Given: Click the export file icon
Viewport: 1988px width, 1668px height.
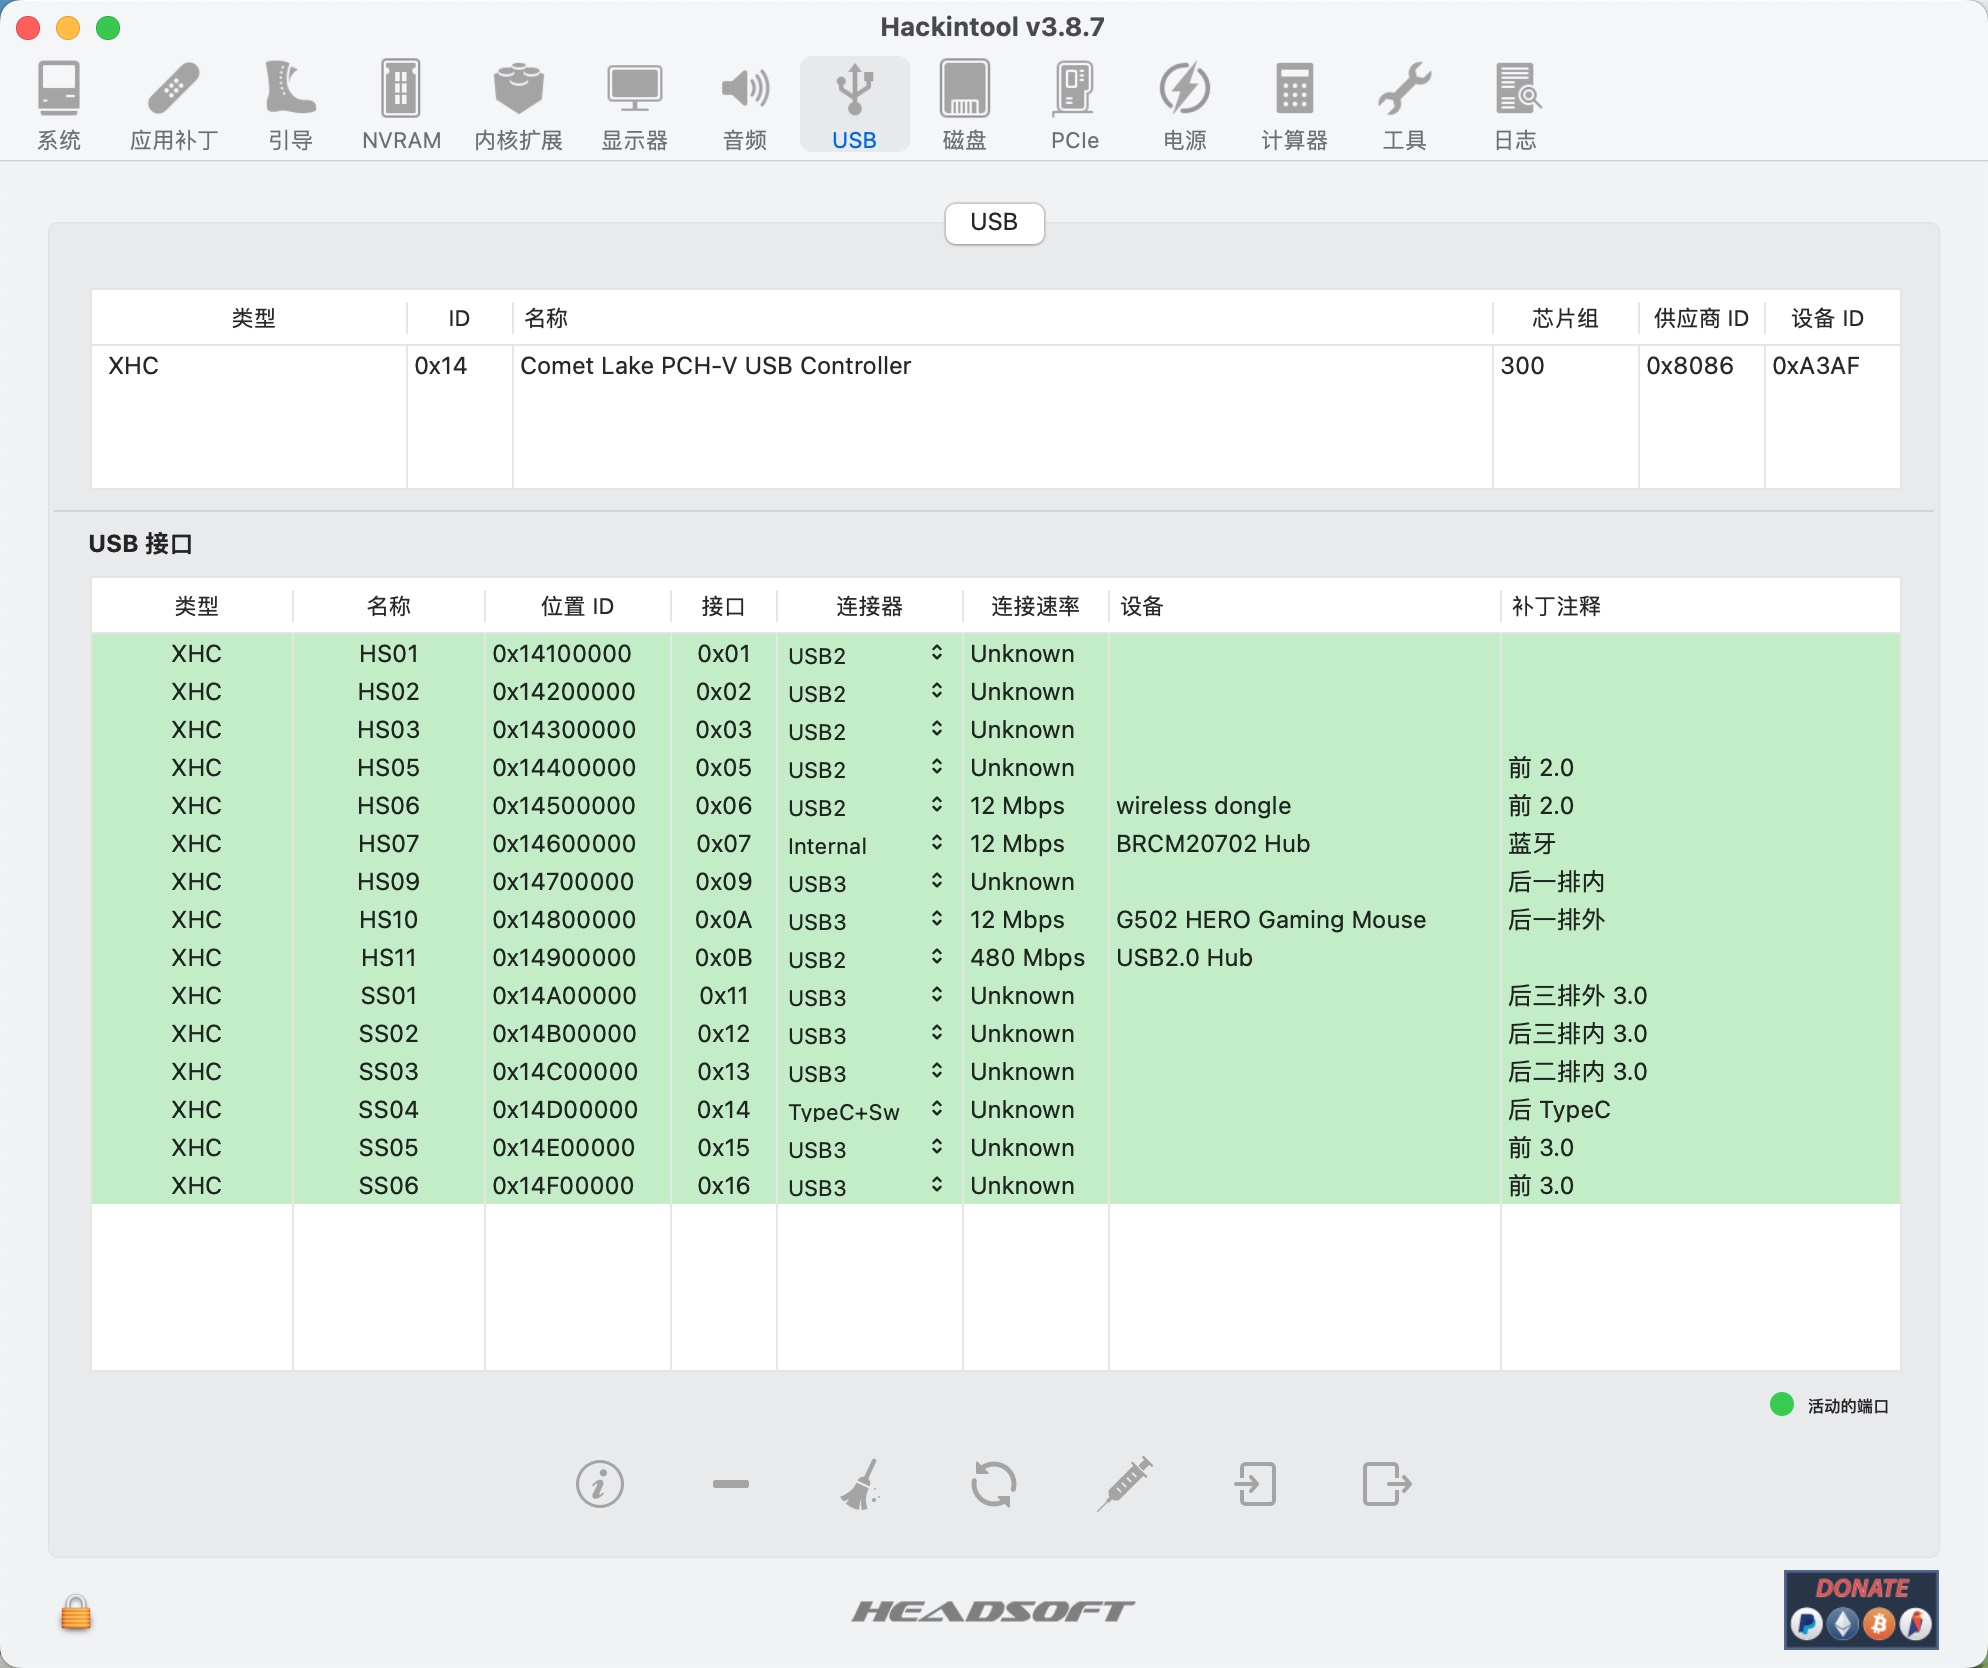Looking at the screenshot, I should point(1387,1484).
